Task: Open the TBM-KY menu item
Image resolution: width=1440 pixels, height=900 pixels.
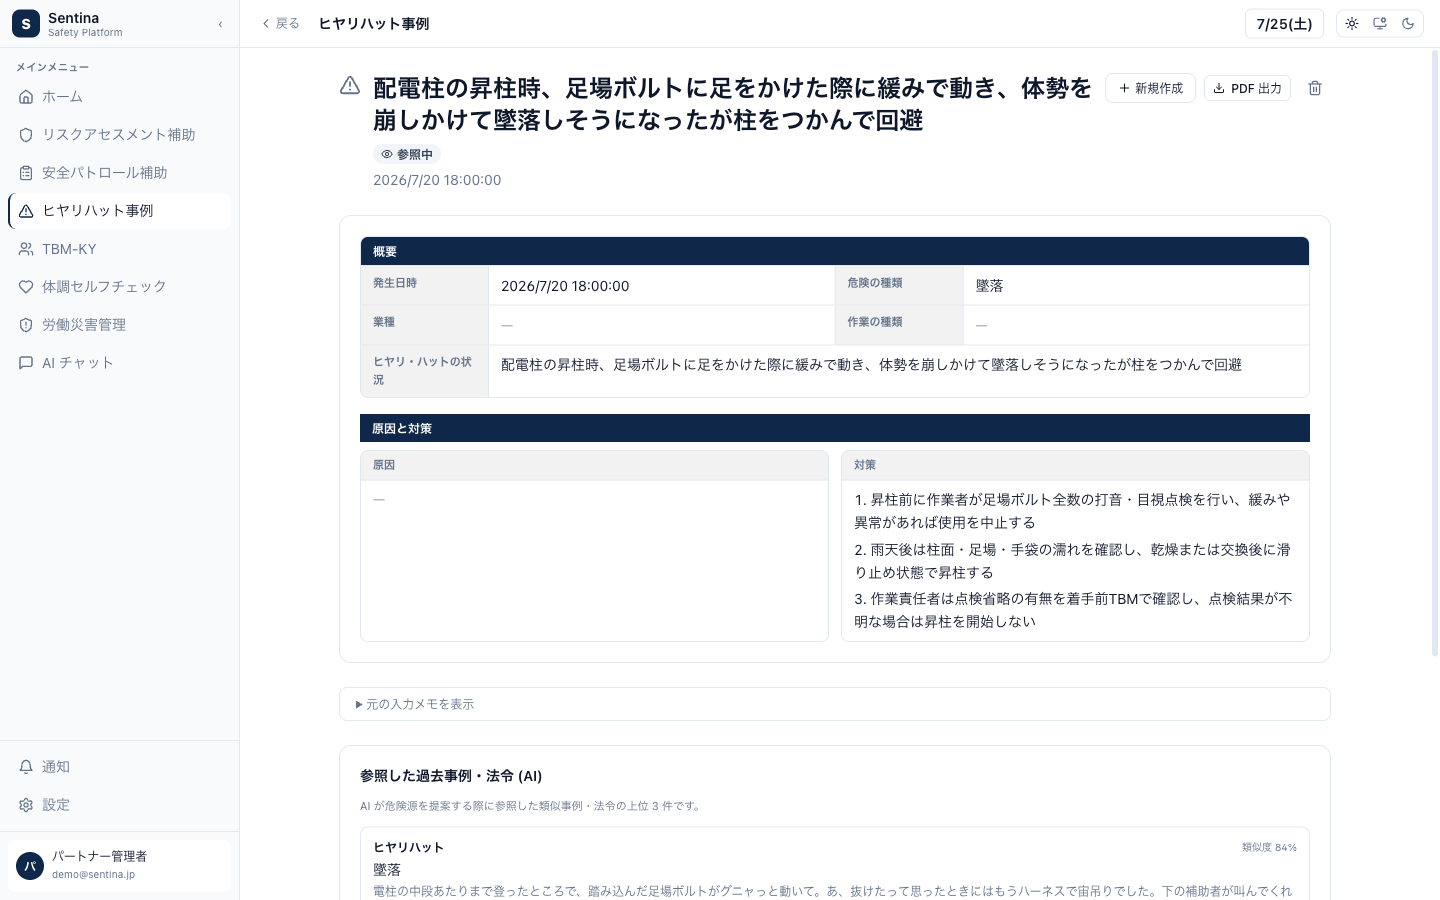Action: pos(119,249)
